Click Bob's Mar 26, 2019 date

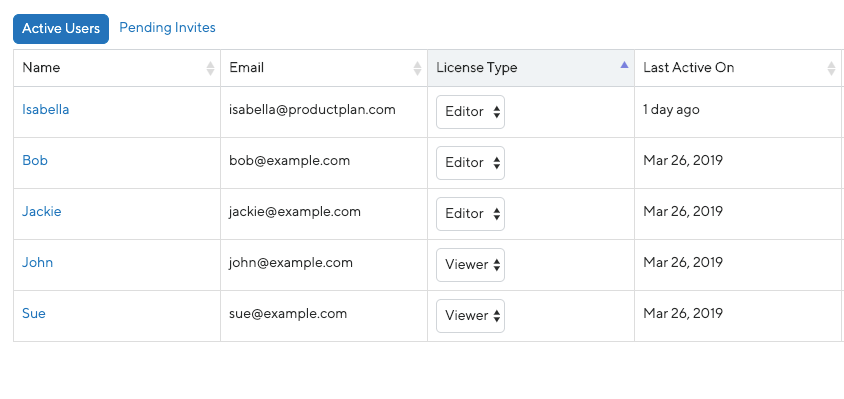point(683,160)
